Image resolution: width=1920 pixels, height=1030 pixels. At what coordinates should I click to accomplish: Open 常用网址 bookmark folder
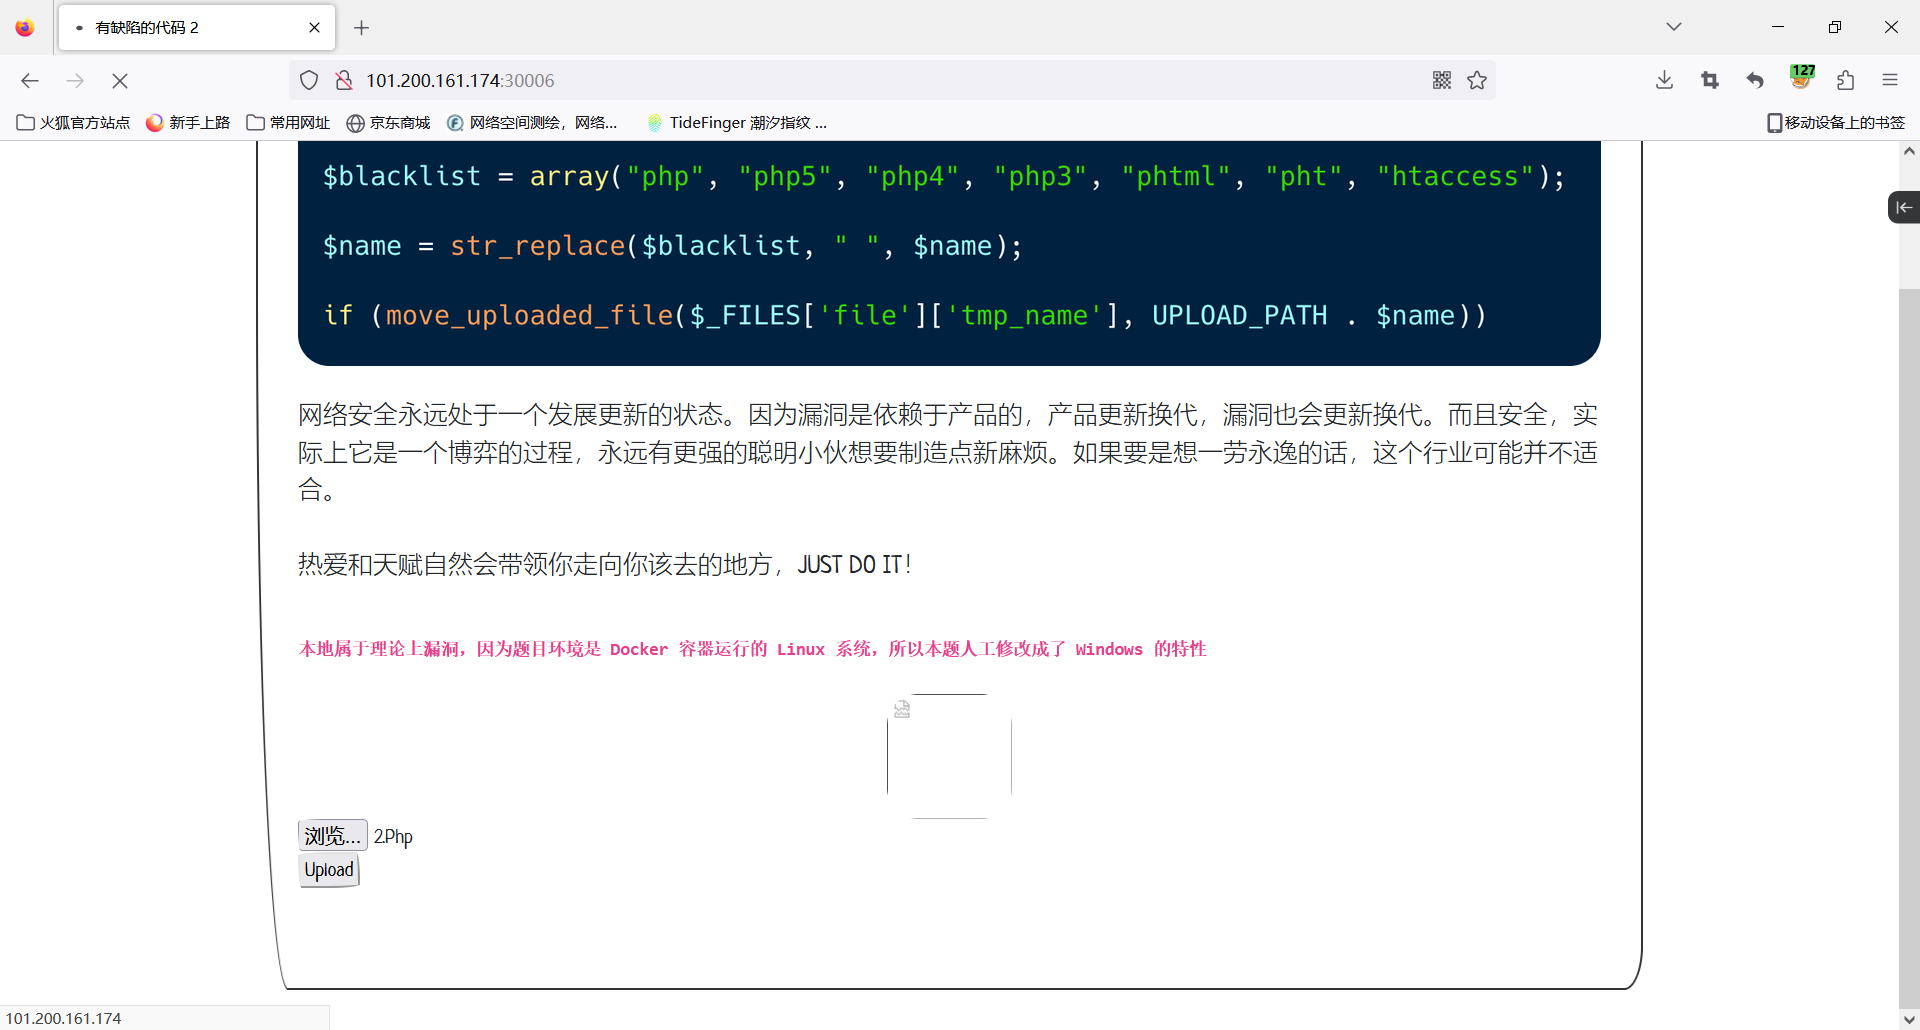pos(288,123)
